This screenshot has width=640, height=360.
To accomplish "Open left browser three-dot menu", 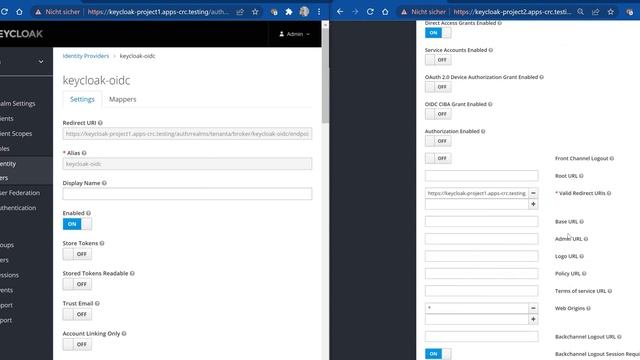I will [x=319, y=12].
